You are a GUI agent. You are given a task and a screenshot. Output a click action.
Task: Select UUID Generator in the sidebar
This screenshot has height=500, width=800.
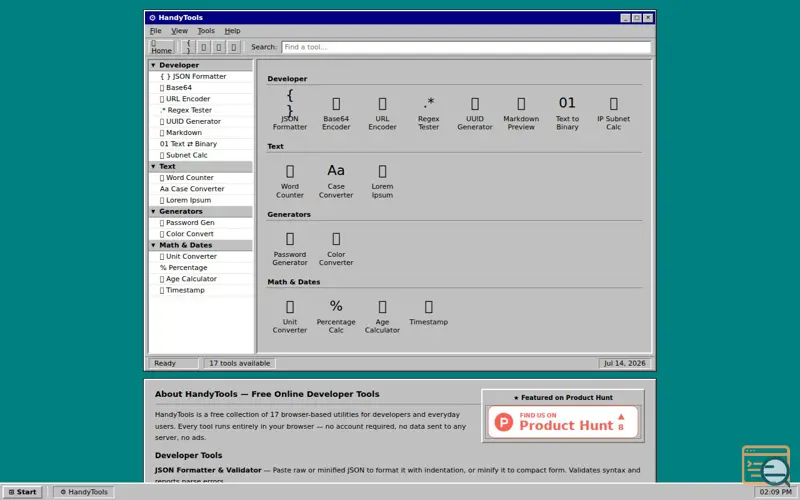201,121
